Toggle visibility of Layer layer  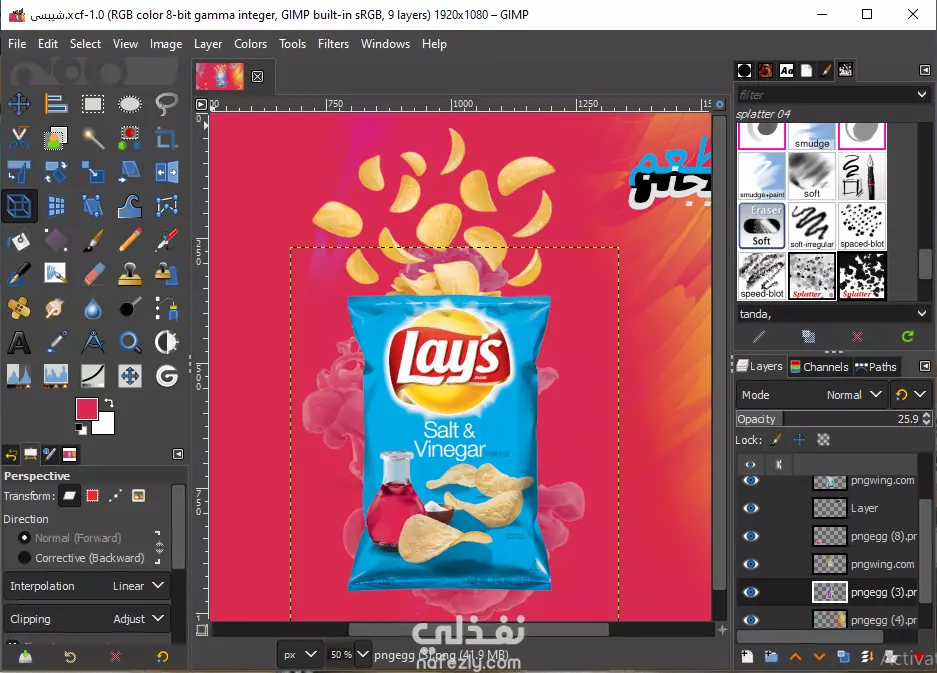(751, 508)
